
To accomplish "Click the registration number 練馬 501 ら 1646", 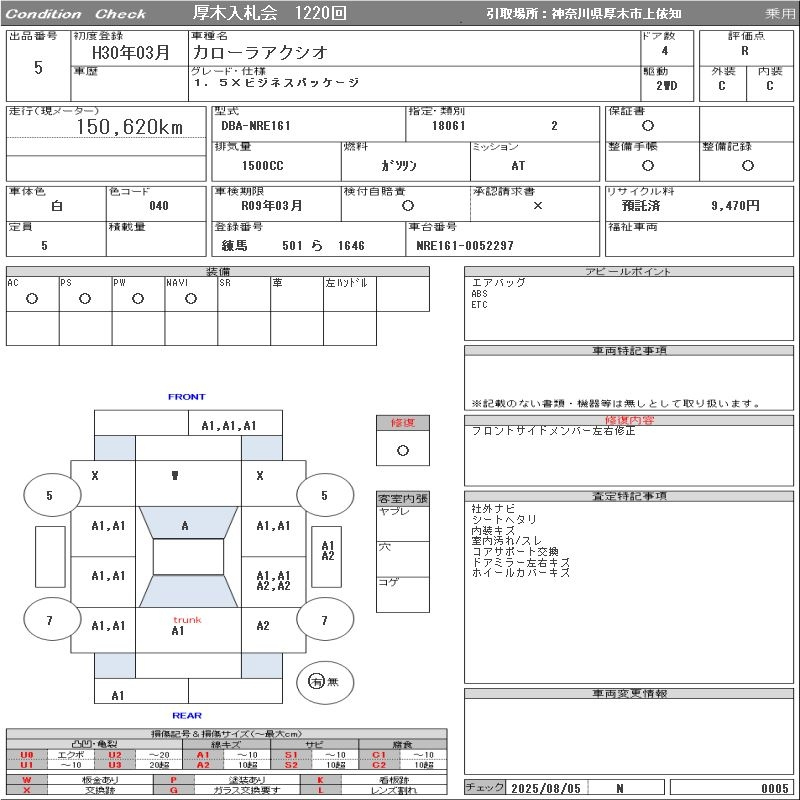I will pos(293,245).
